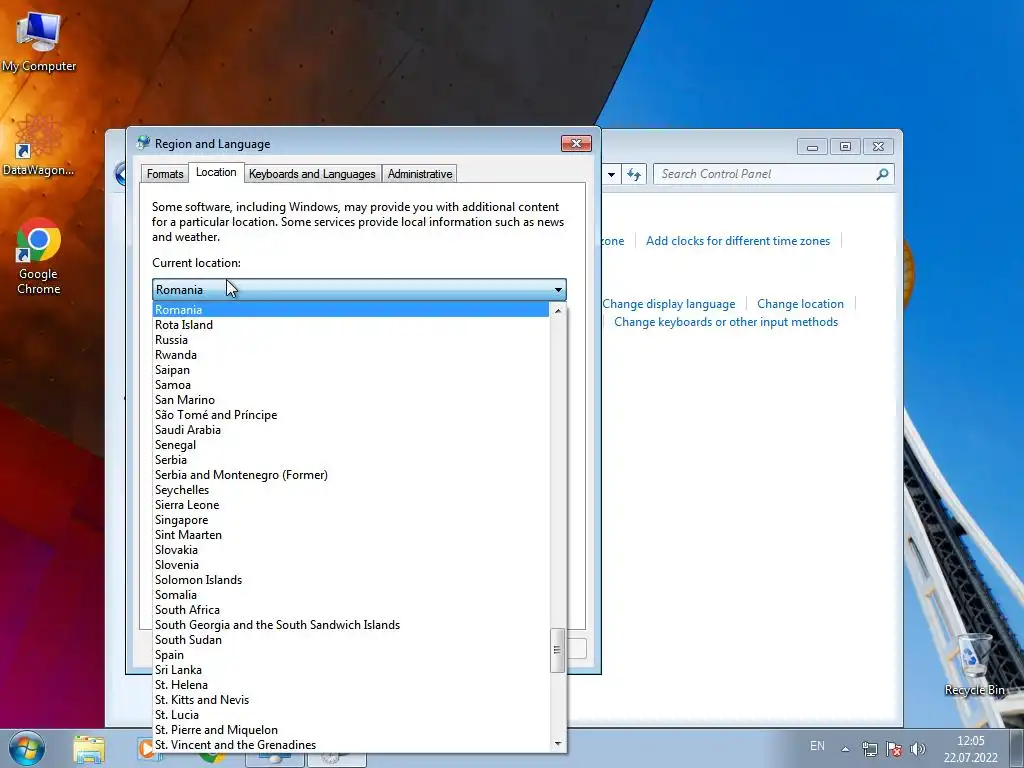This screenshot has height=768, width=1024.
Task: Click scroll down arrow of location list
Action: pyautogui.click(x=558, y=744)
